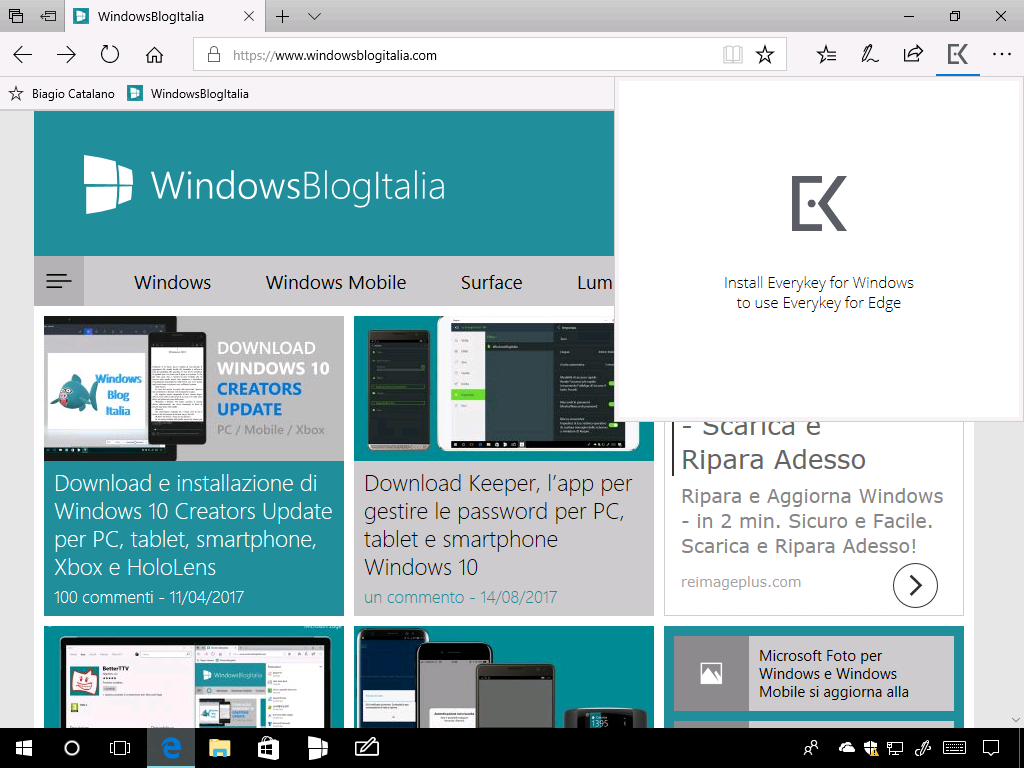Select Windows Mobile in site navigation
Screen dimensions: 1024x768
click(336, 282)
